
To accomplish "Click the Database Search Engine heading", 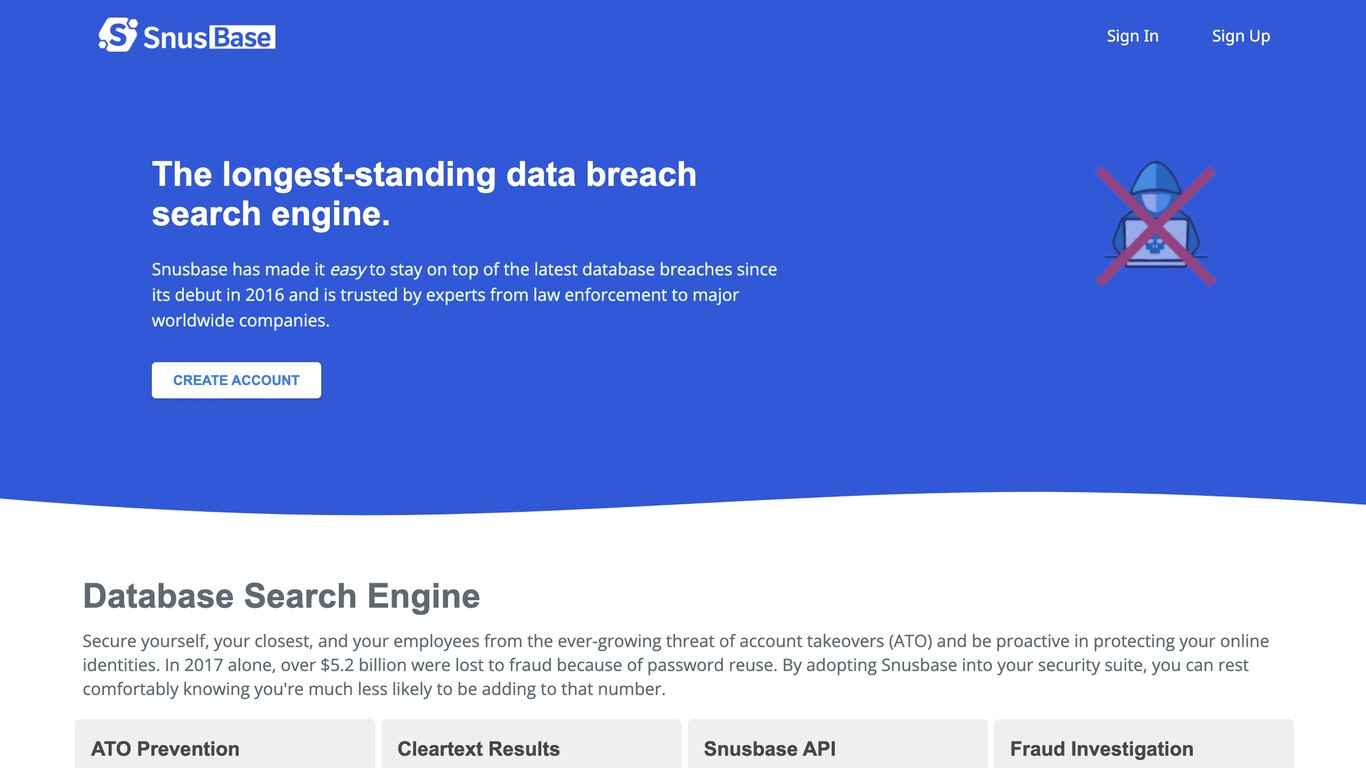I will pos(281,596).
